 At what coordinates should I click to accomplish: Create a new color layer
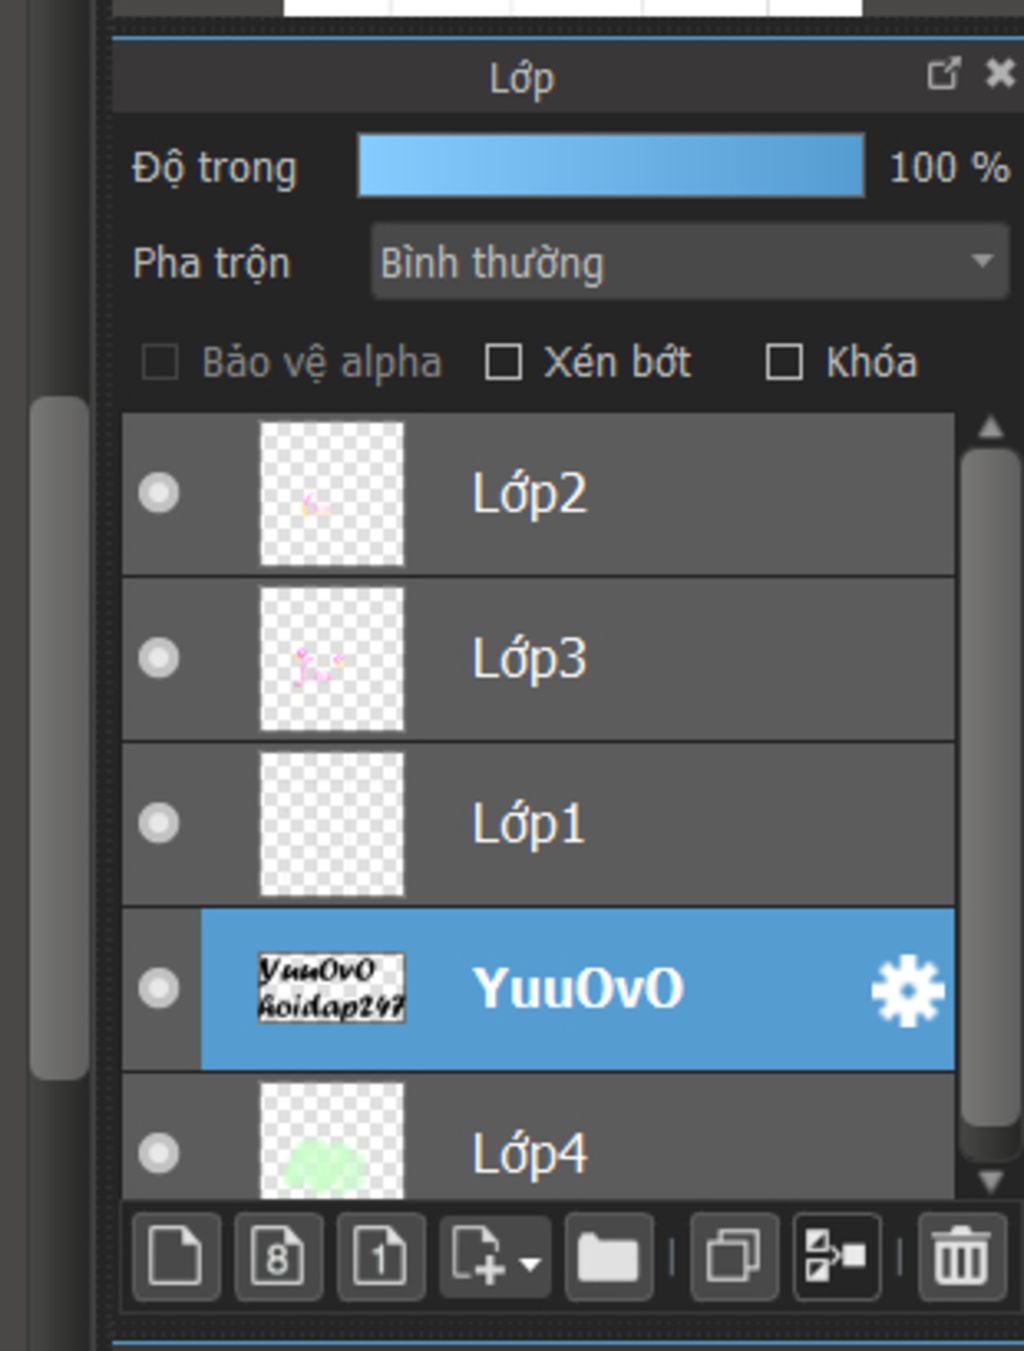176,1256
